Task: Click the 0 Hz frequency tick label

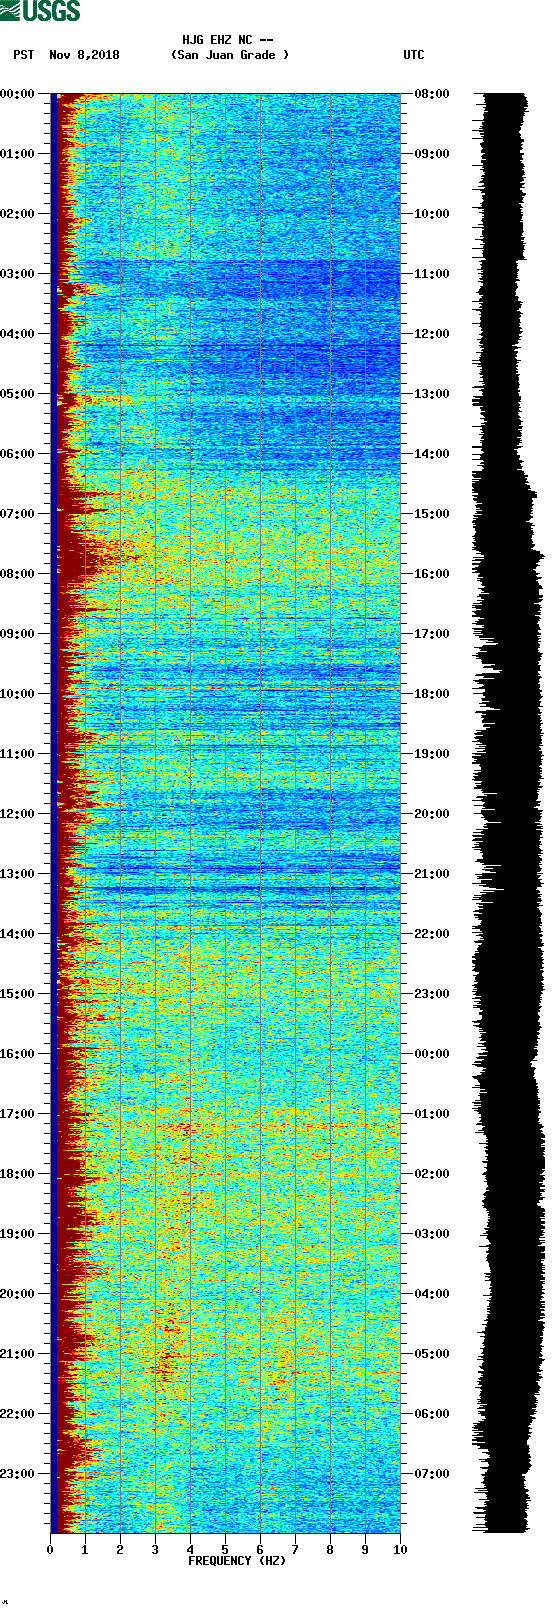Action: pos(50,1550)
